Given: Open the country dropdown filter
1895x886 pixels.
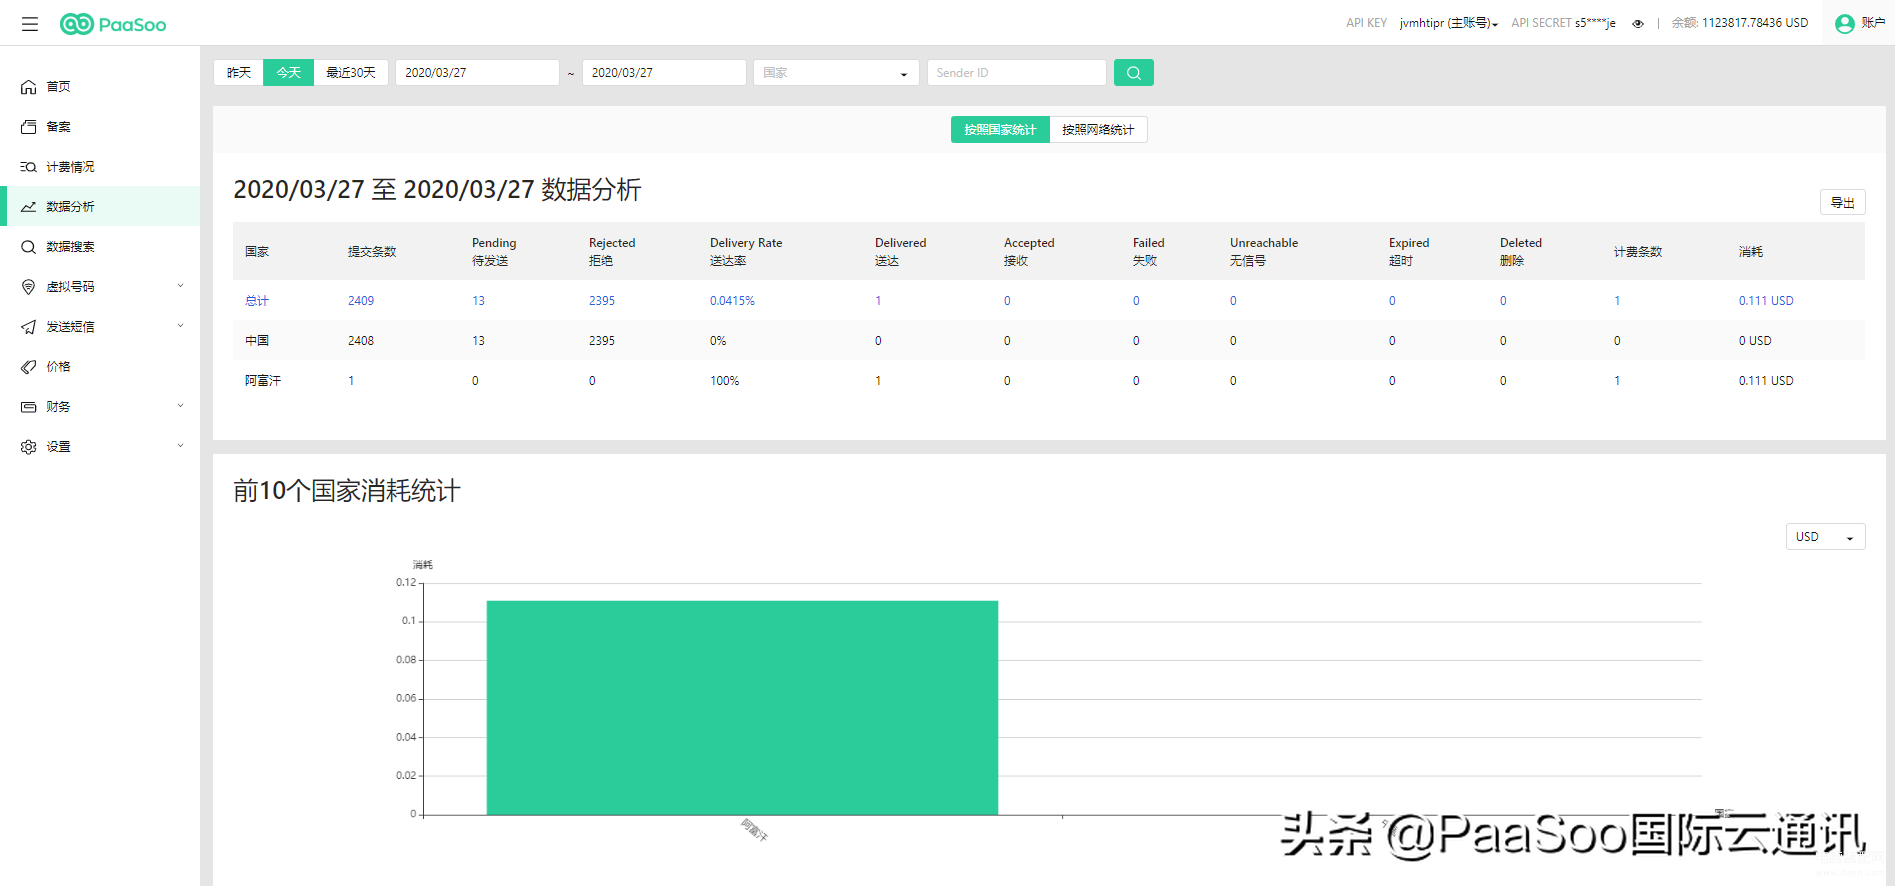Looking at the screenshot, I should click(835, 73).
